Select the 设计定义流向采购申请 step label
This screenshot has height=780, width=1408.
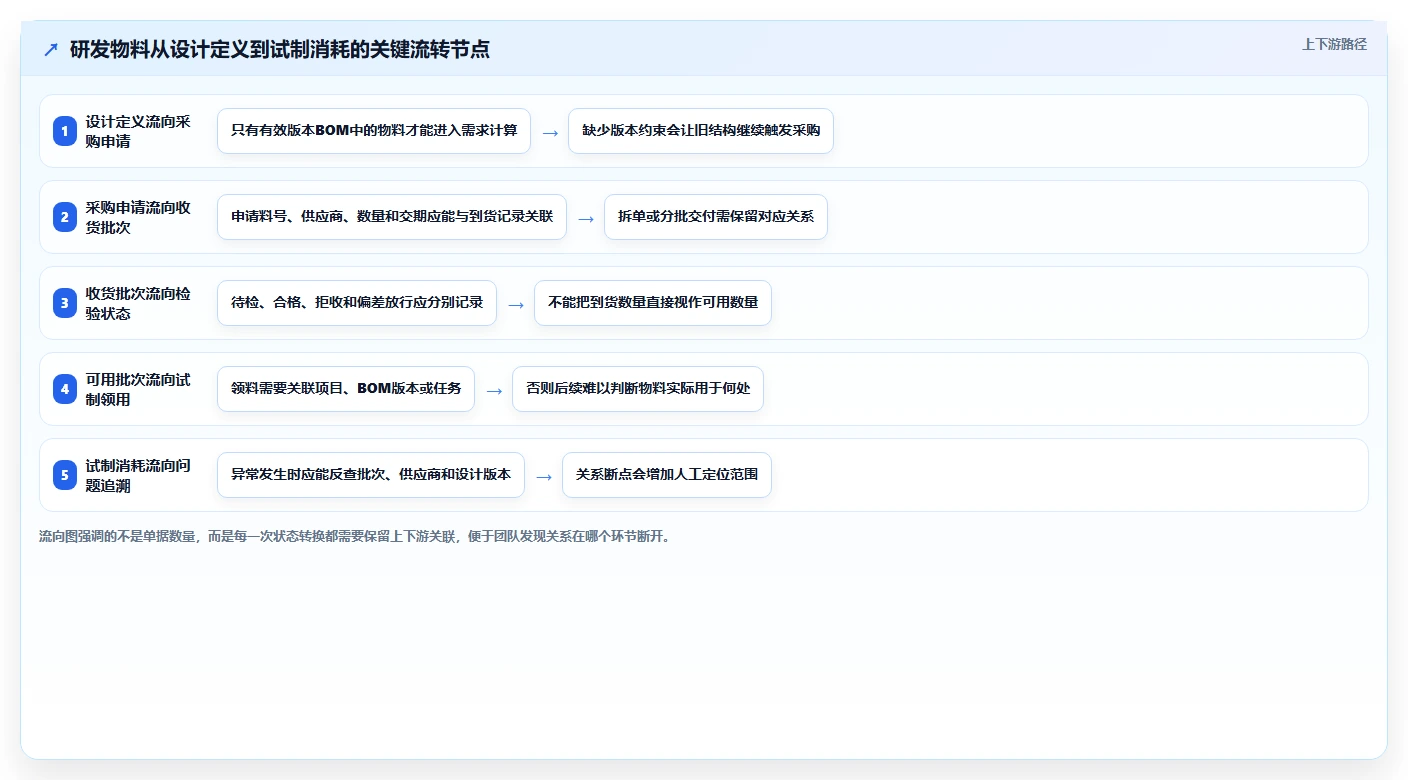pyautogui.click(x=138, y=131)
